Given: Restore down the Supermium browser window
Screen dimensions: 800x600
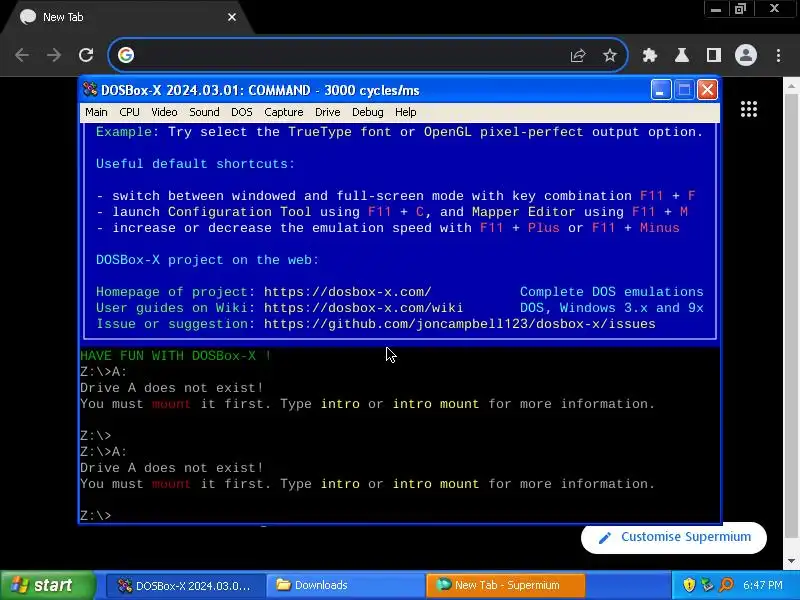Looking at the screenshot, I should (x=740, y=9).
